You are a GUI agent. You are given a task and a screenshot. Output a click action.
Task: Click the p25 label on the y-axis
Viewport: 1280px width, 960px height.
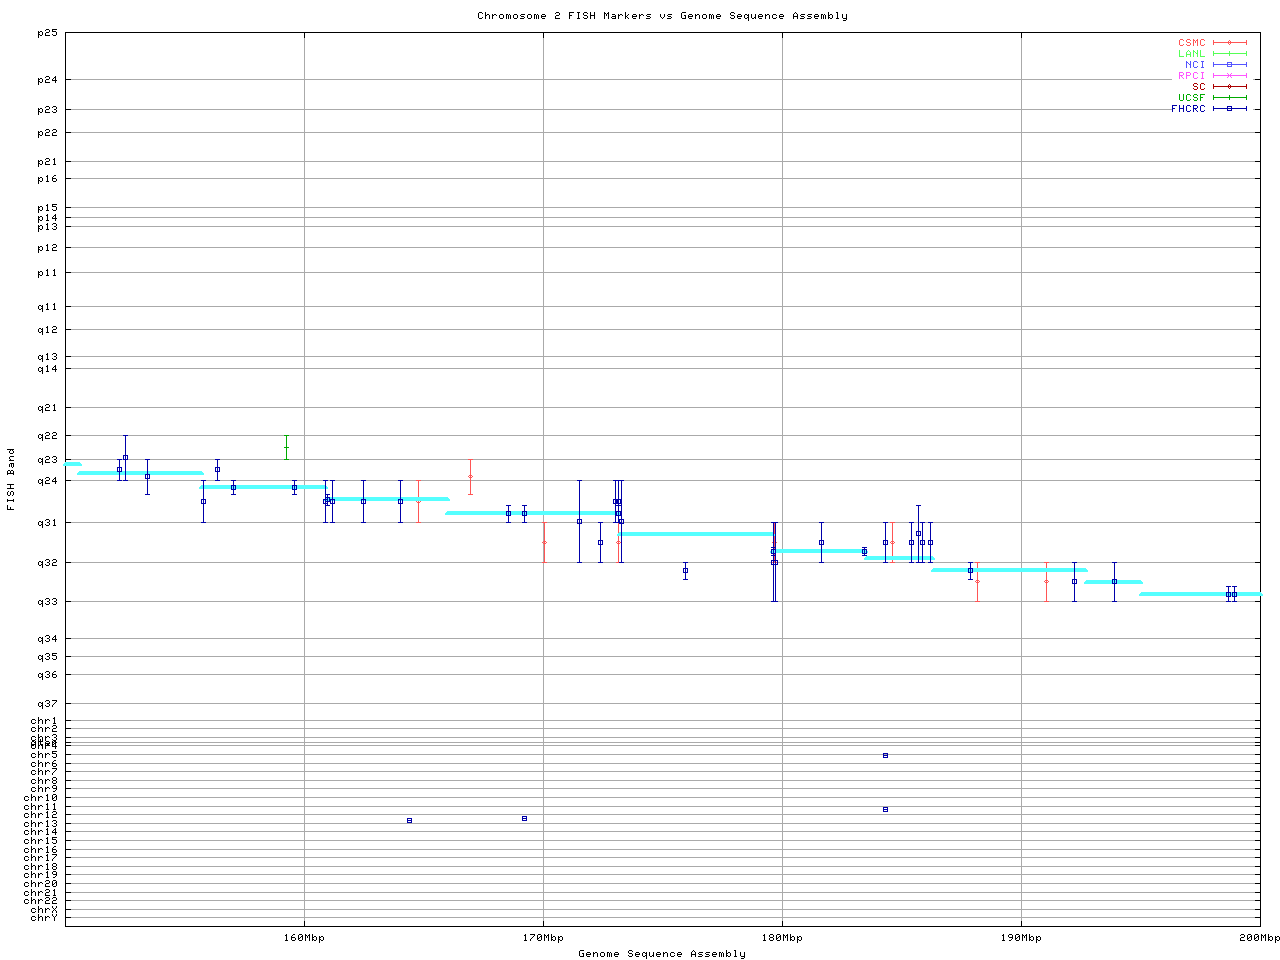(x=47, y=33)
